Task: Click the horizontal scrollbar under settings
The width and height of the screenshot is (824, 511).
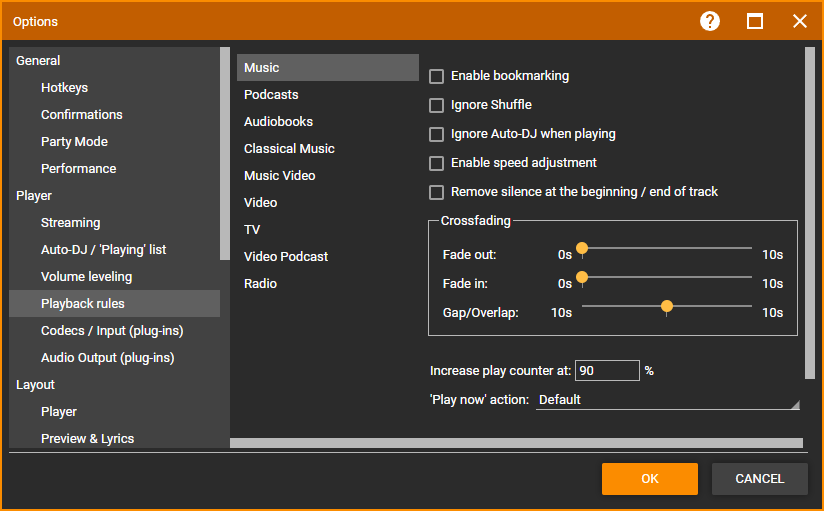Action: pos(516,443)
